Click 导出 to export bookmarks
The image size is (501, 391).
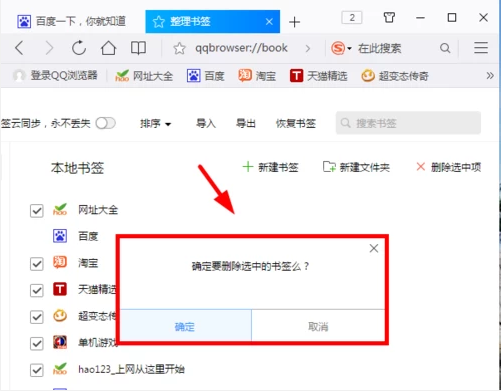point(246,123)
